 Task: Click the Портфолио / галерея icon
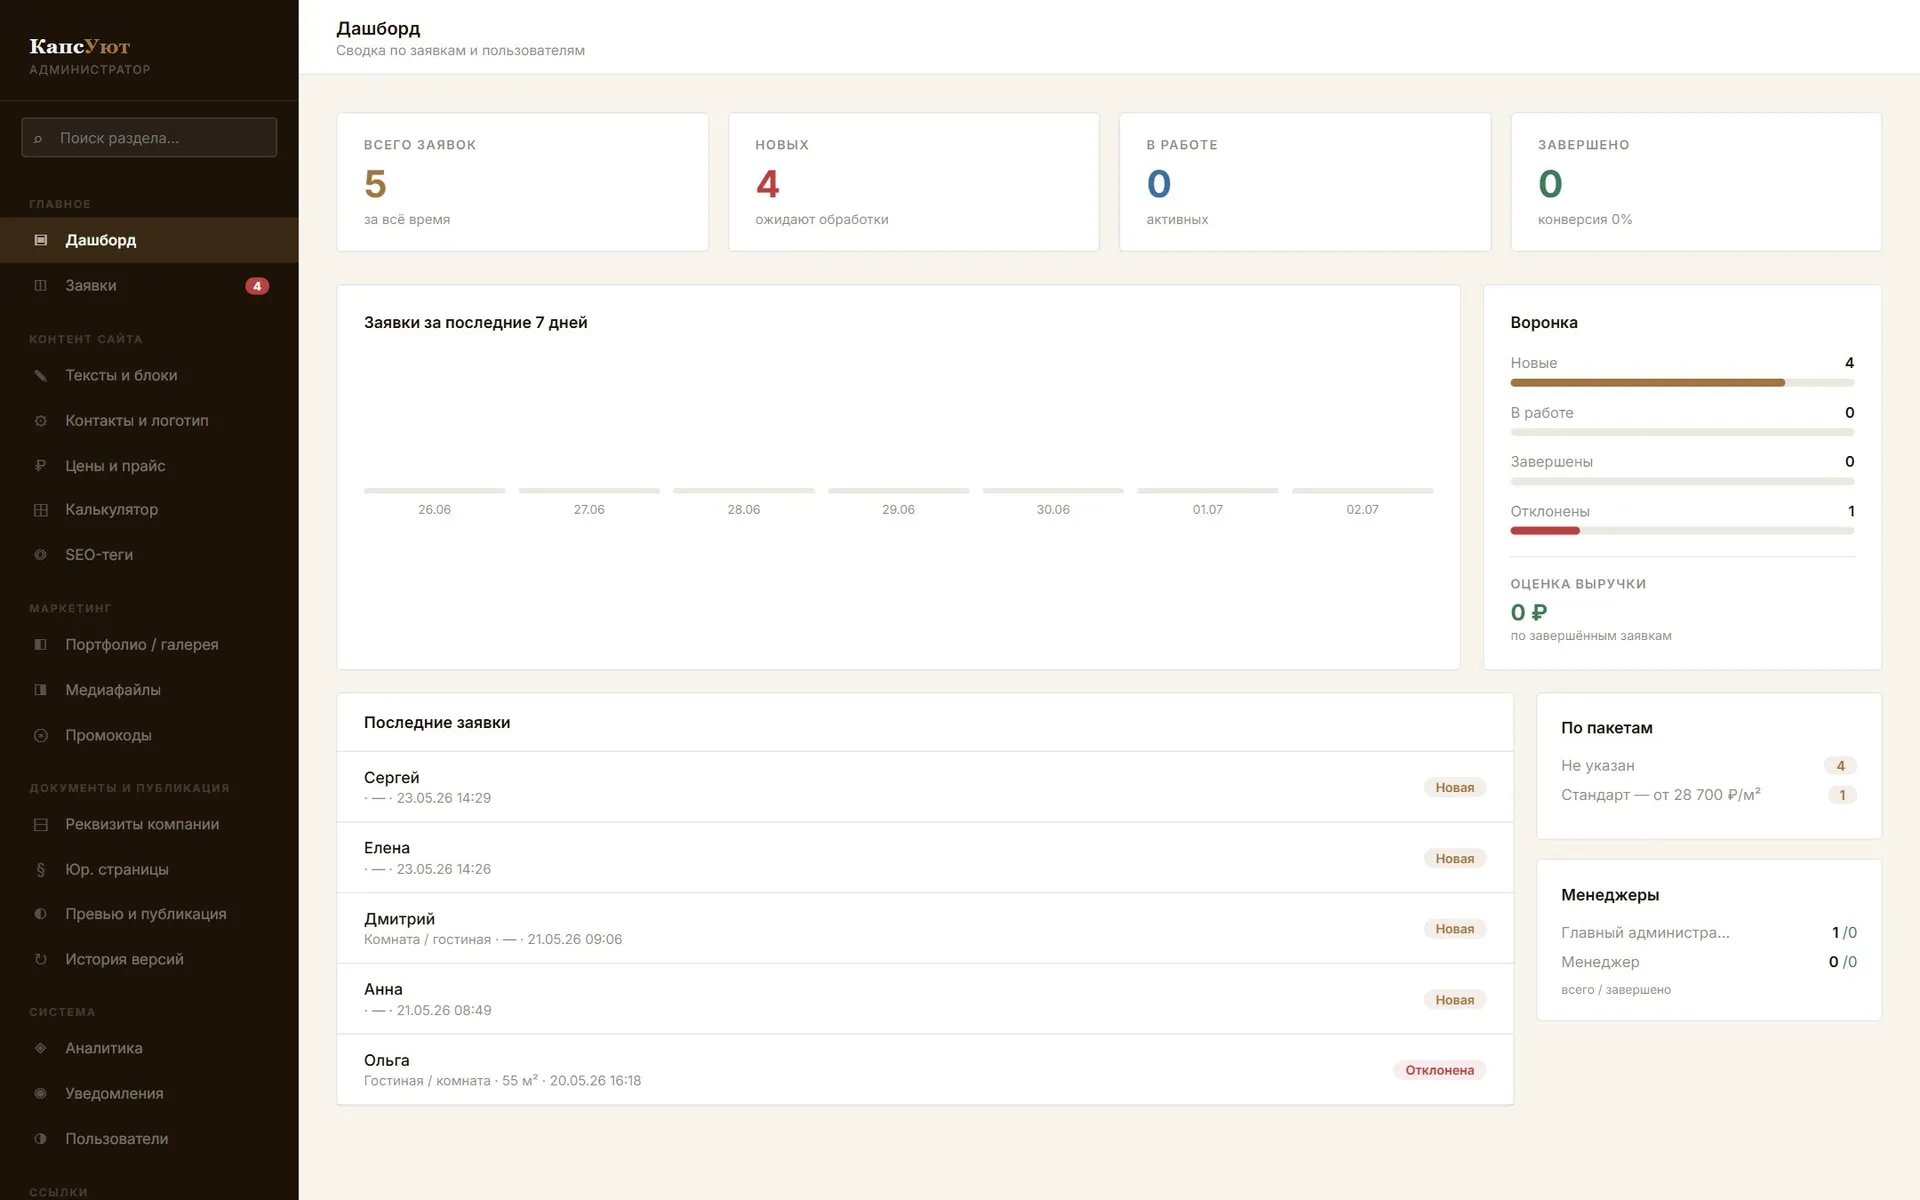click(41, 644)
